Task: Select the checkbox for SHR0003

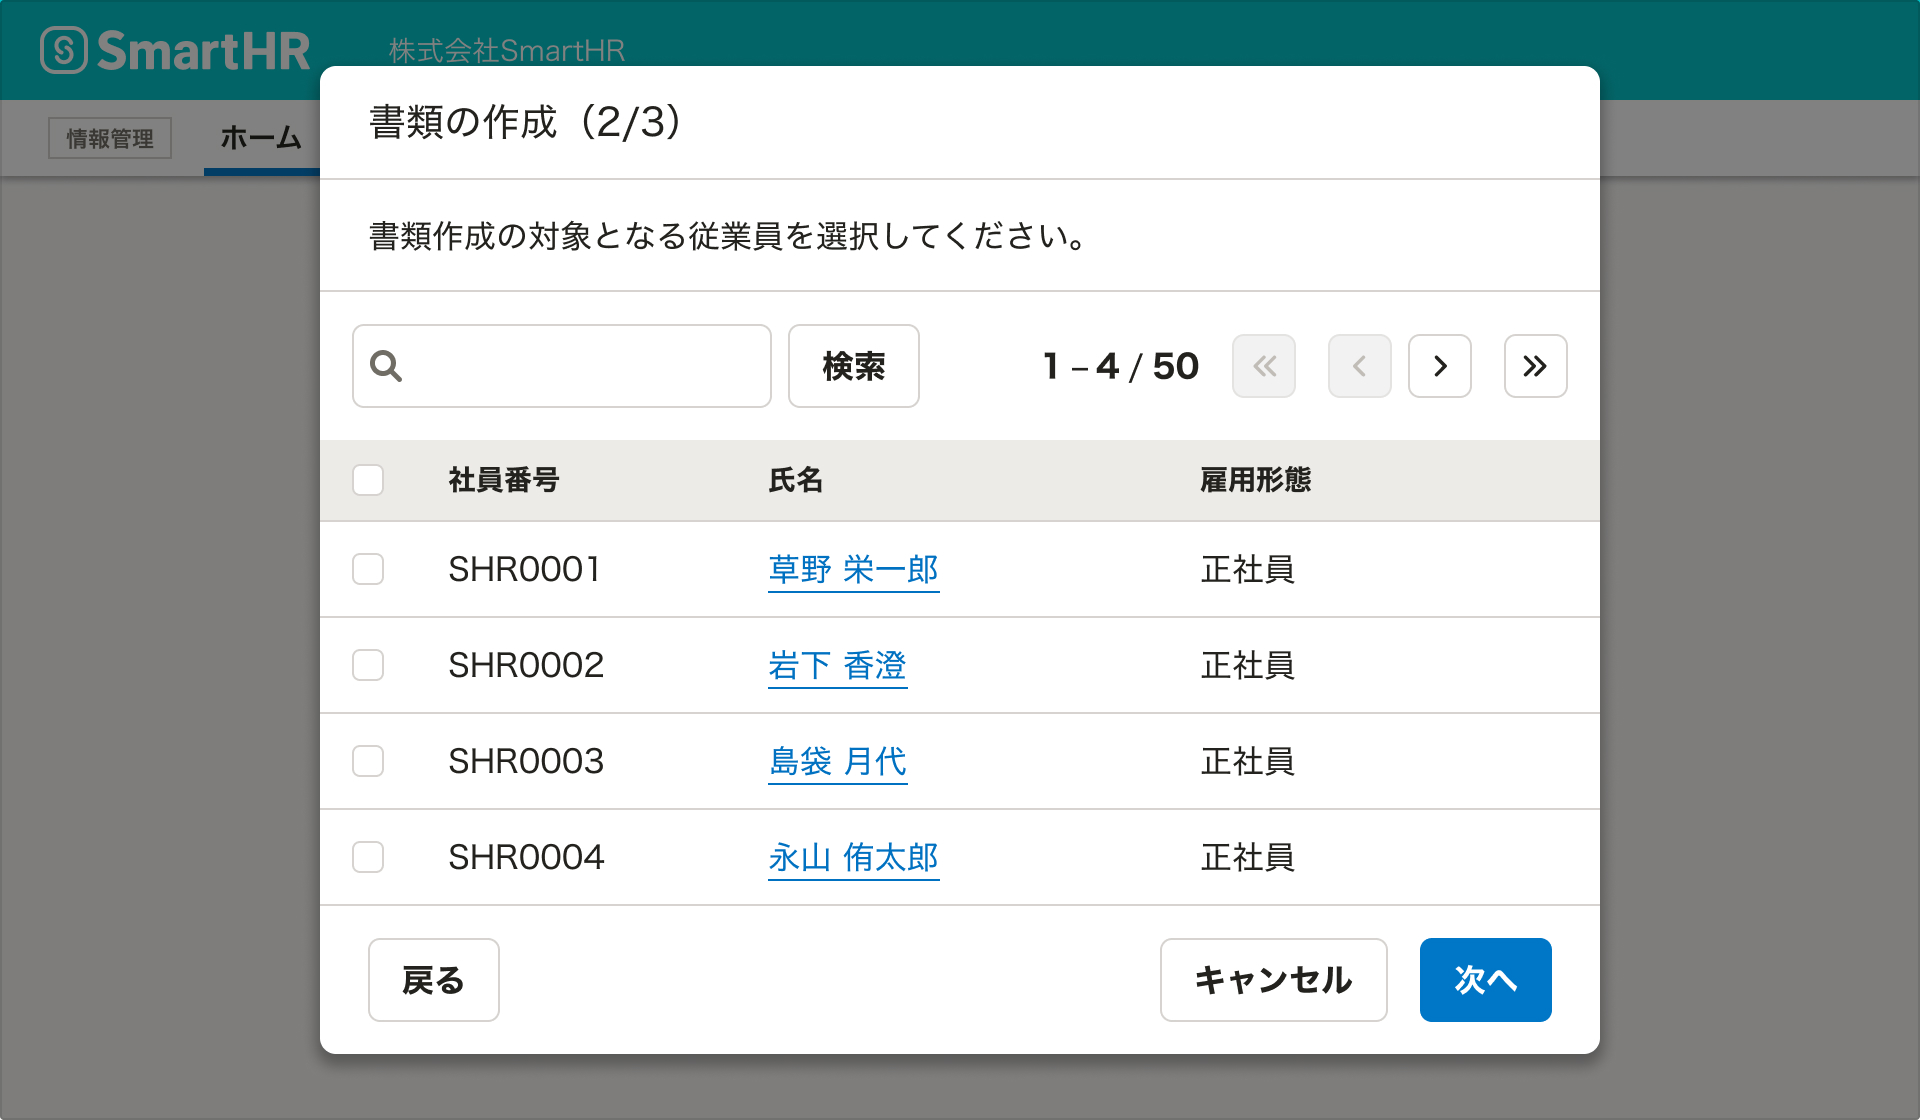Action: point(368,761)
